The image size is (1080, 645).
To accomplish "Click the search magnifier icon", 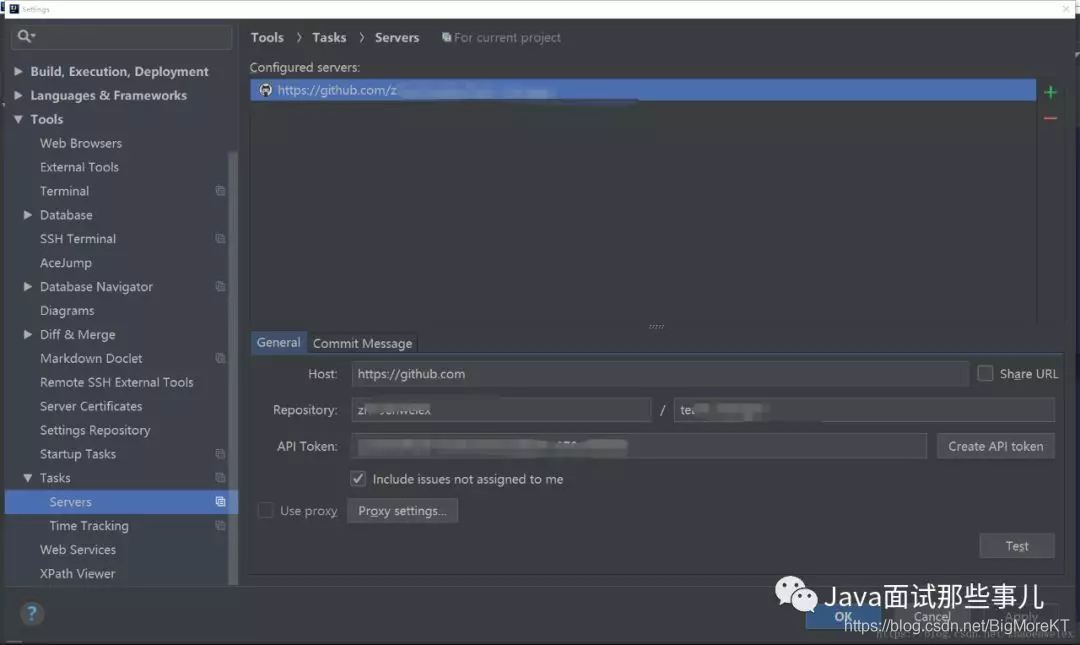I will point(25,36).
